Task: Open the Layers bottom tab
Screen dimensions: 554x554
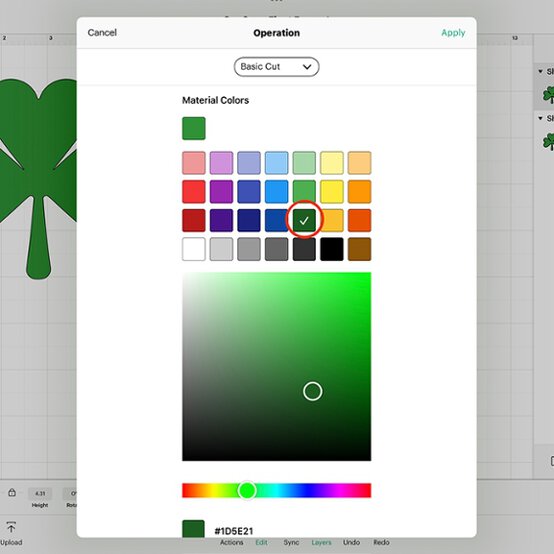Action: click(x=321, y=542)
